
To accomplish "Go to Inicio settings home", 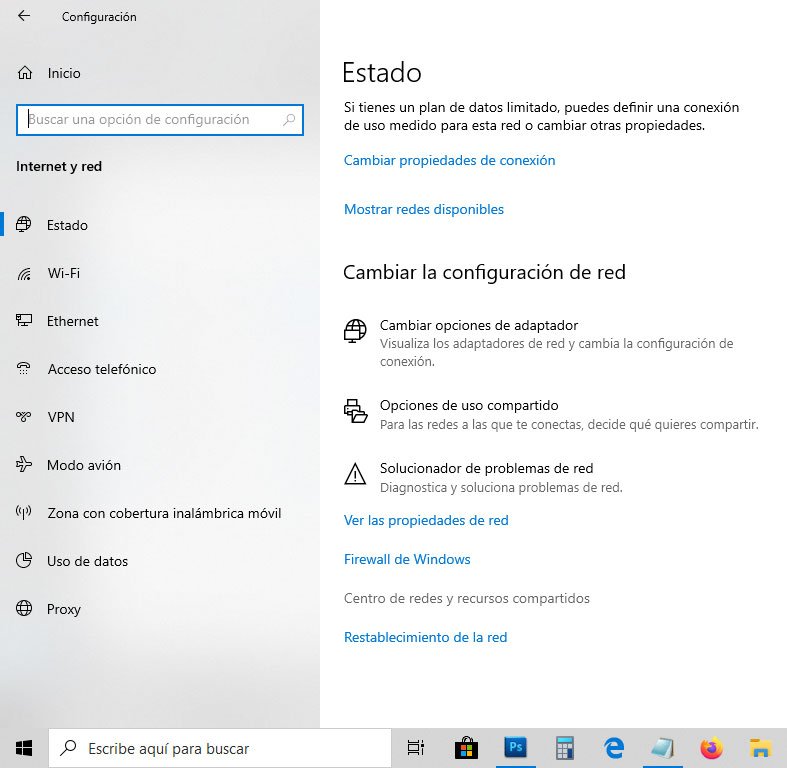I will (x=64, y=73).
